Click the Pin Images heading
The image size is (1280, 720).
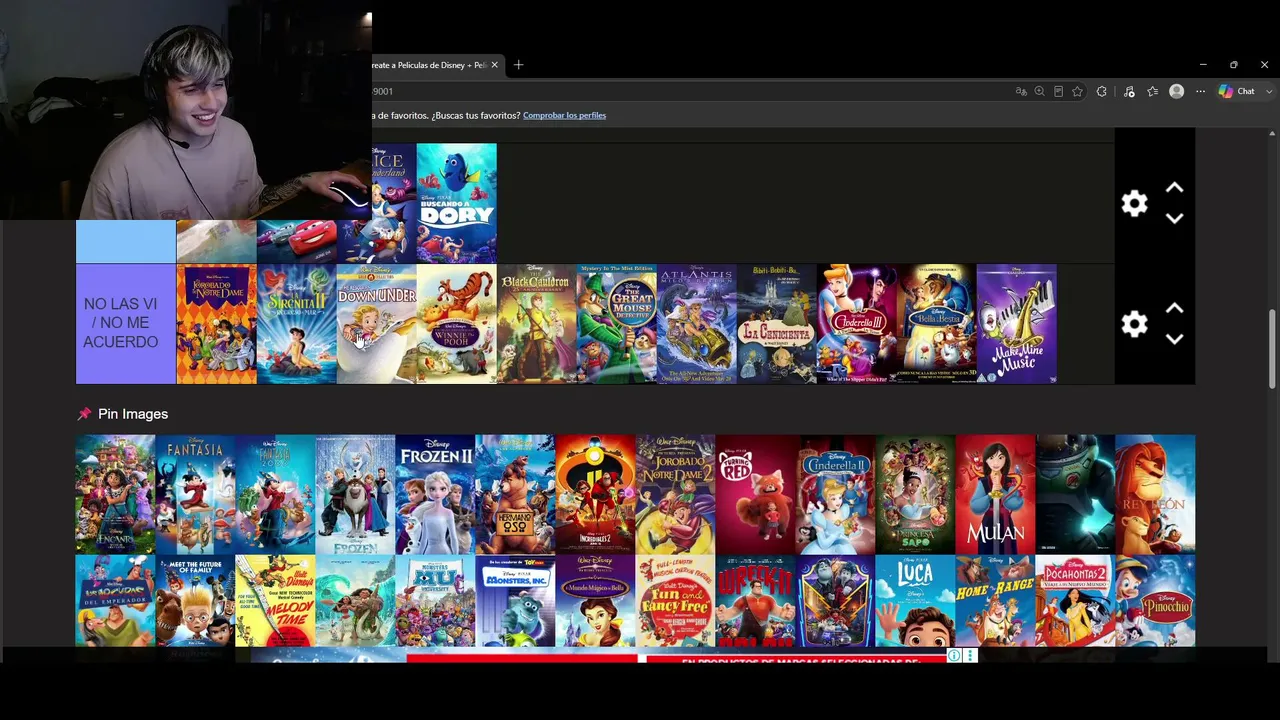coord(133,414)
